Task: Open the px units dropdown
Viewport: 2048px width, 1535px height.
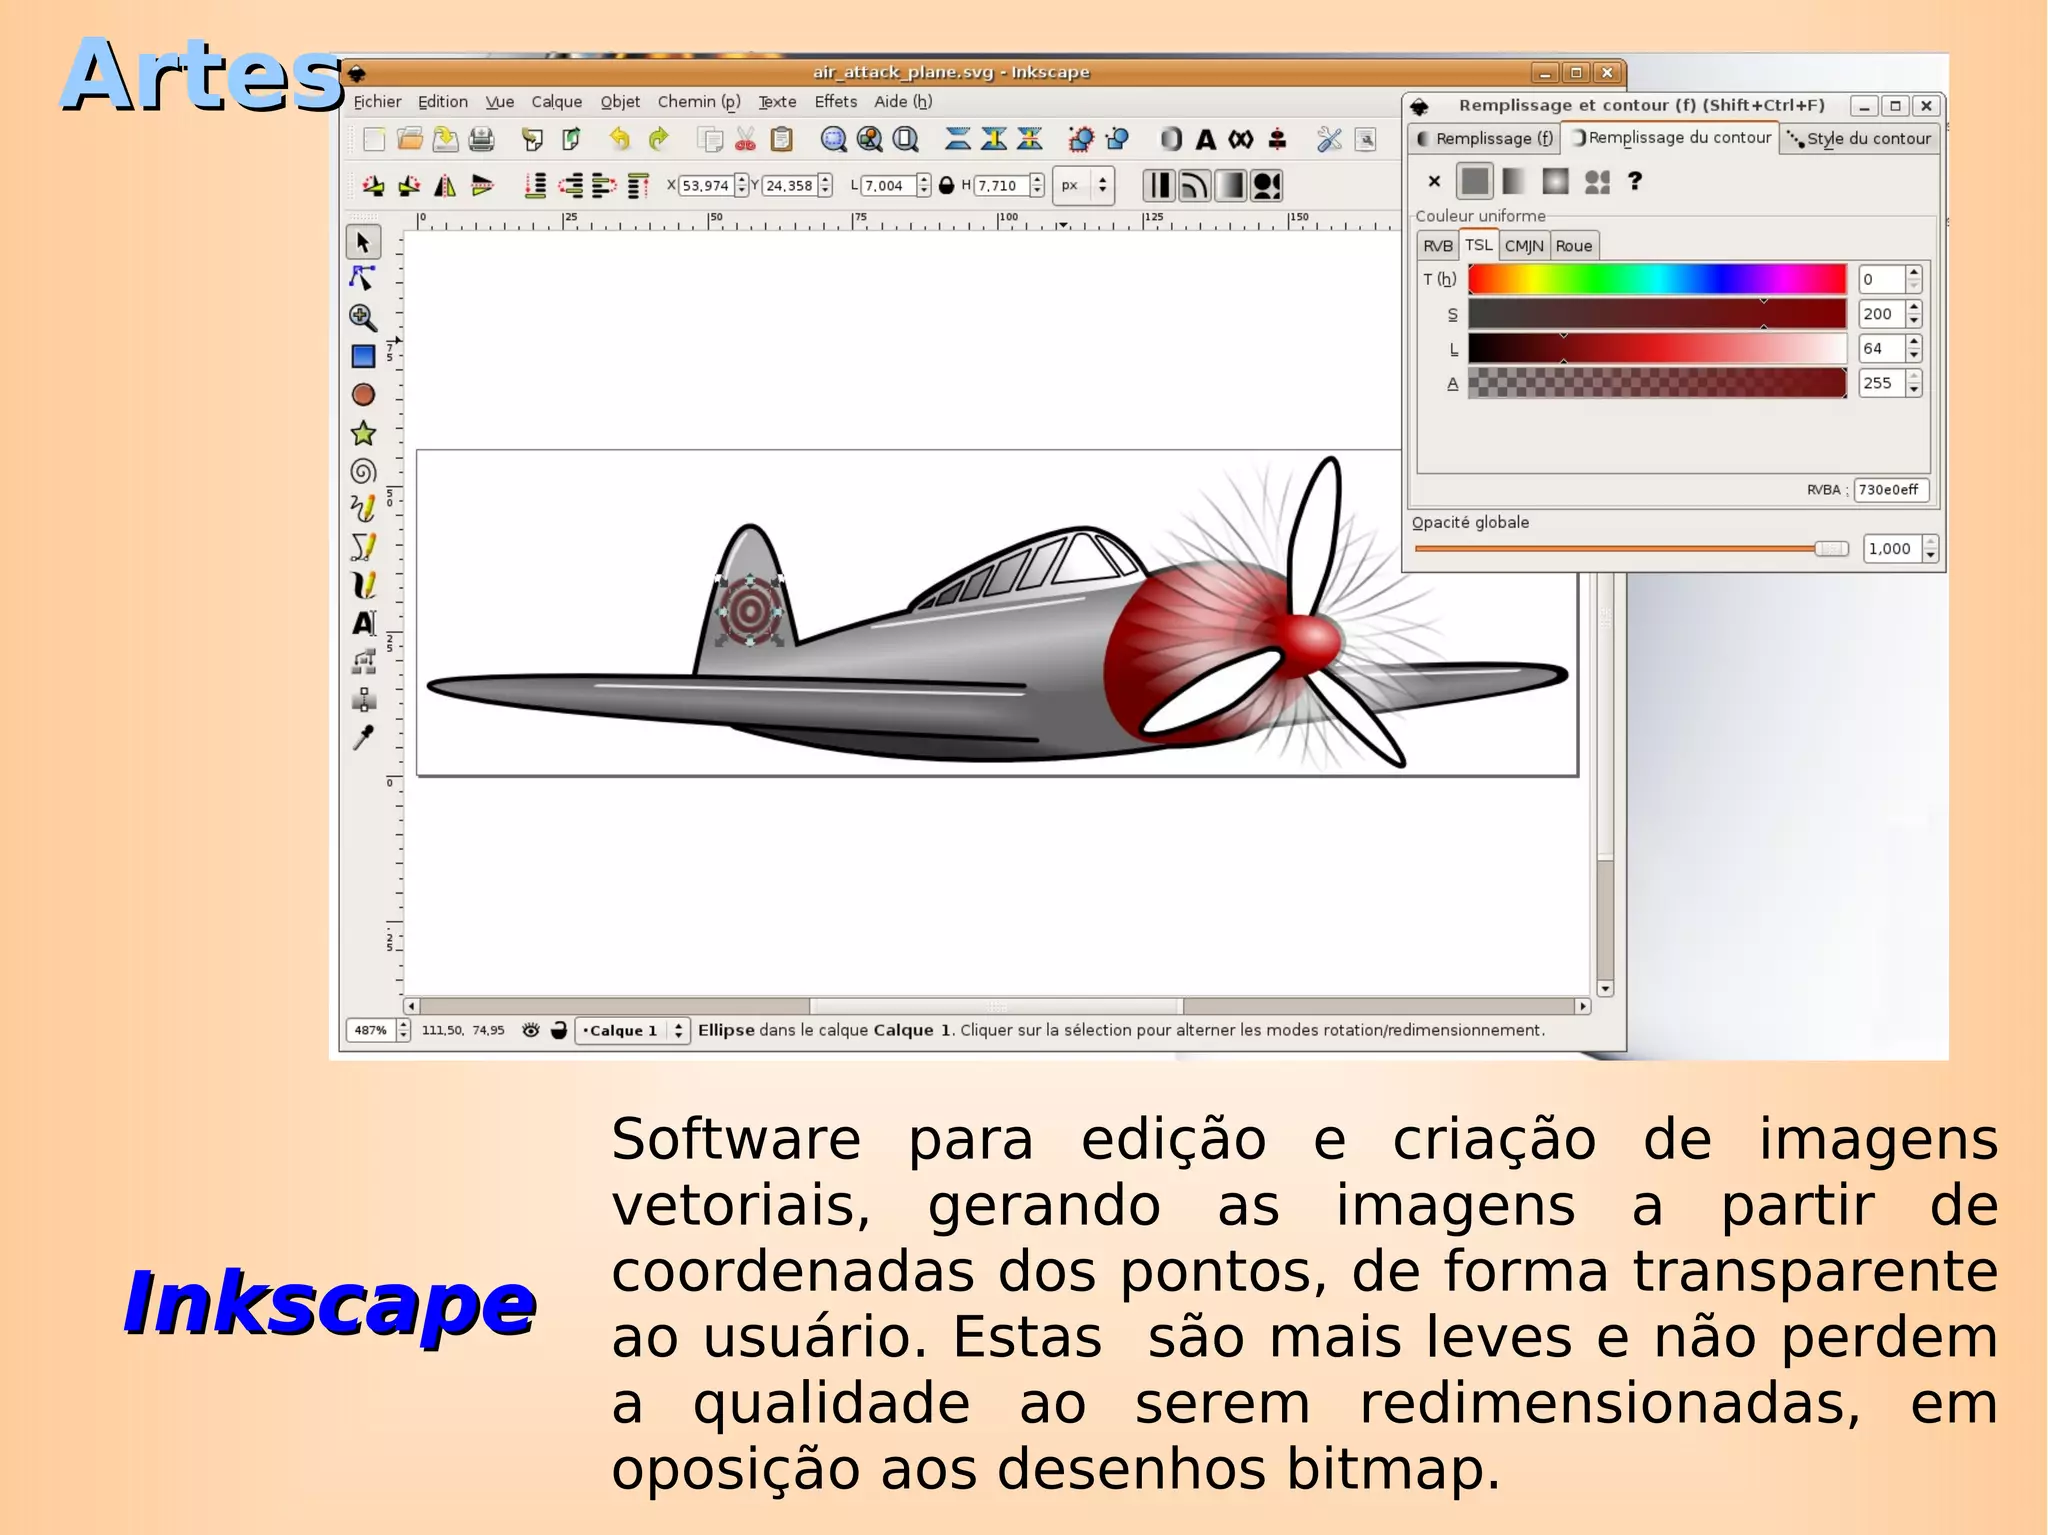Action: (x=1084, y=185)
